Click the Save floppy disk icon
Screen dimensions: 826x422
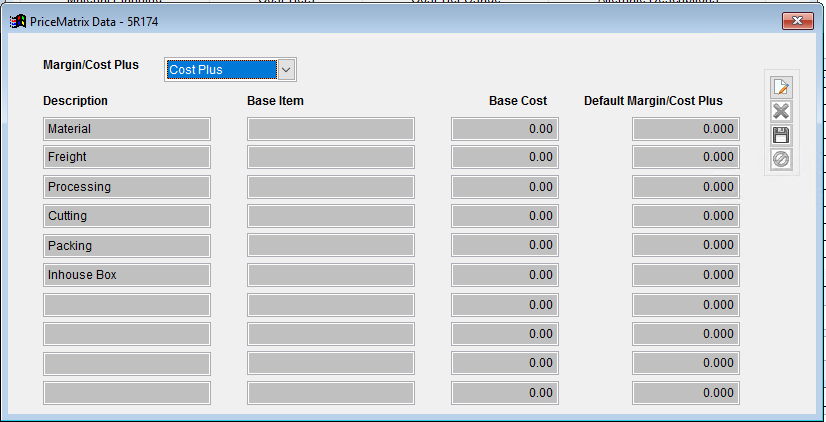[x=781, y=135]
